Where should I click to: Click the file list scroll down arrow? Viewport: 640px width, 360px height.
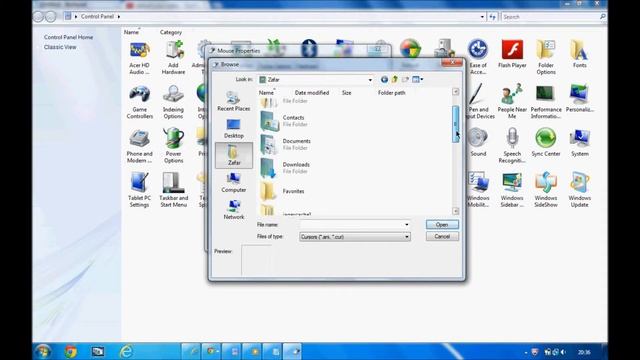click(x=456, y=211)
